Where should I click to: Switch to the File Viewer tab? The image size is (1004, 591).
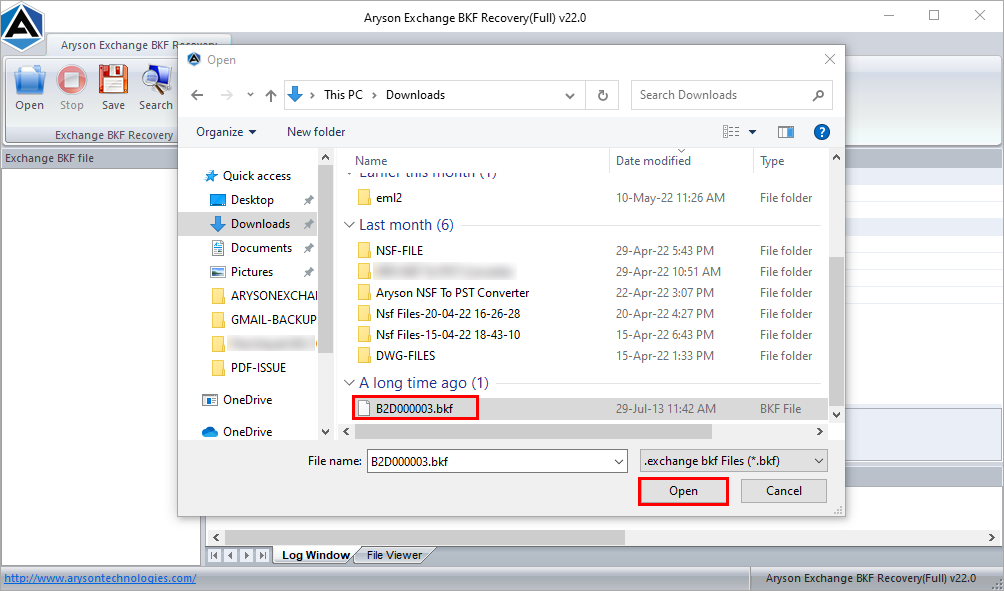pyautogui.click(x=394, y=555)
